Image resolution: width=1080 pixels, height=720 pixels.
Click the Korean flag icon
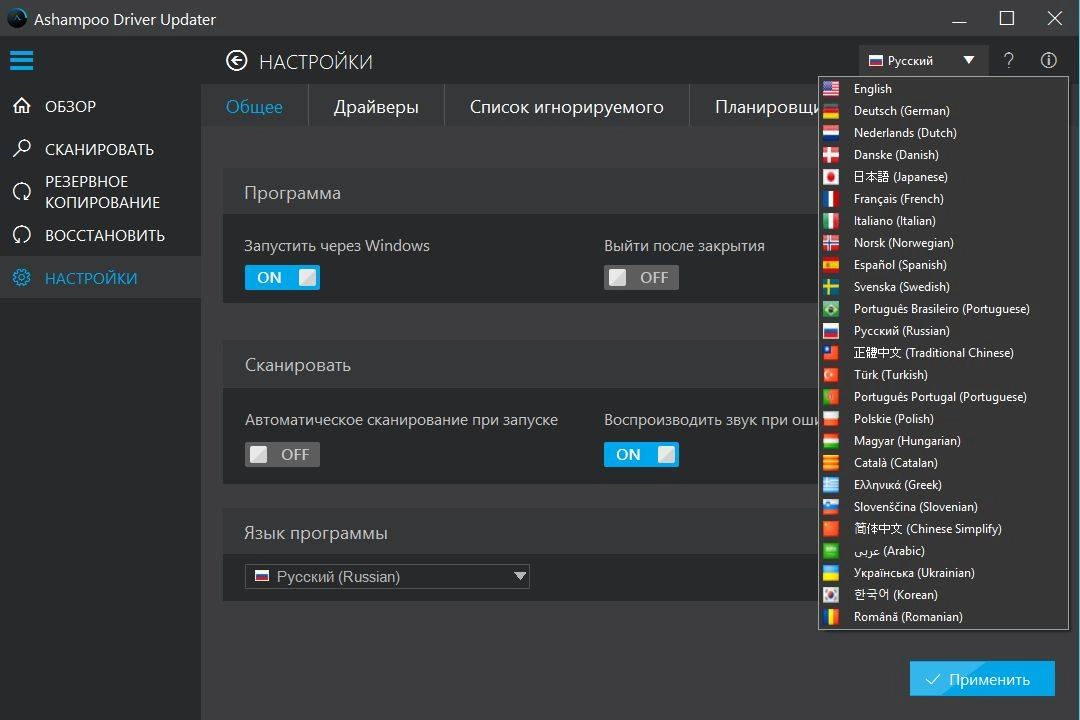(x=831, y=595)
